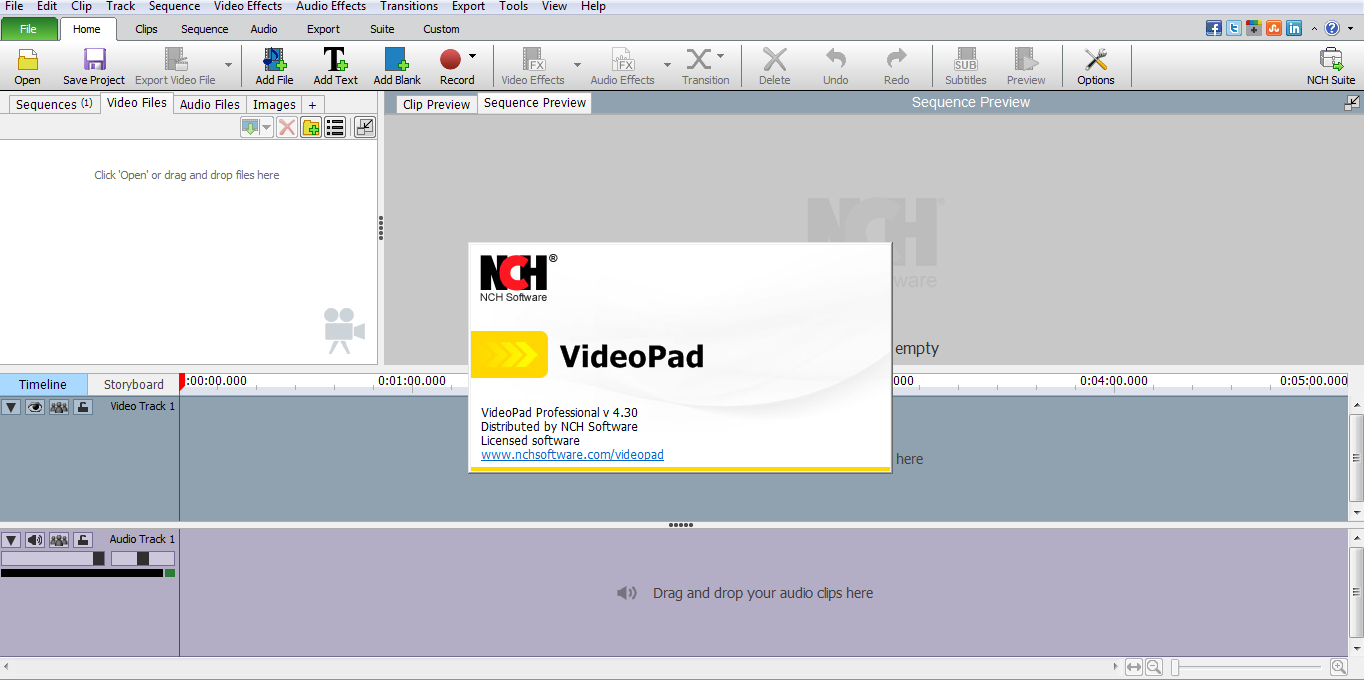Click the Google Plus share icon
Image resolution: width=1366 pixels, height=681 pixels.
click(1254, 28)
